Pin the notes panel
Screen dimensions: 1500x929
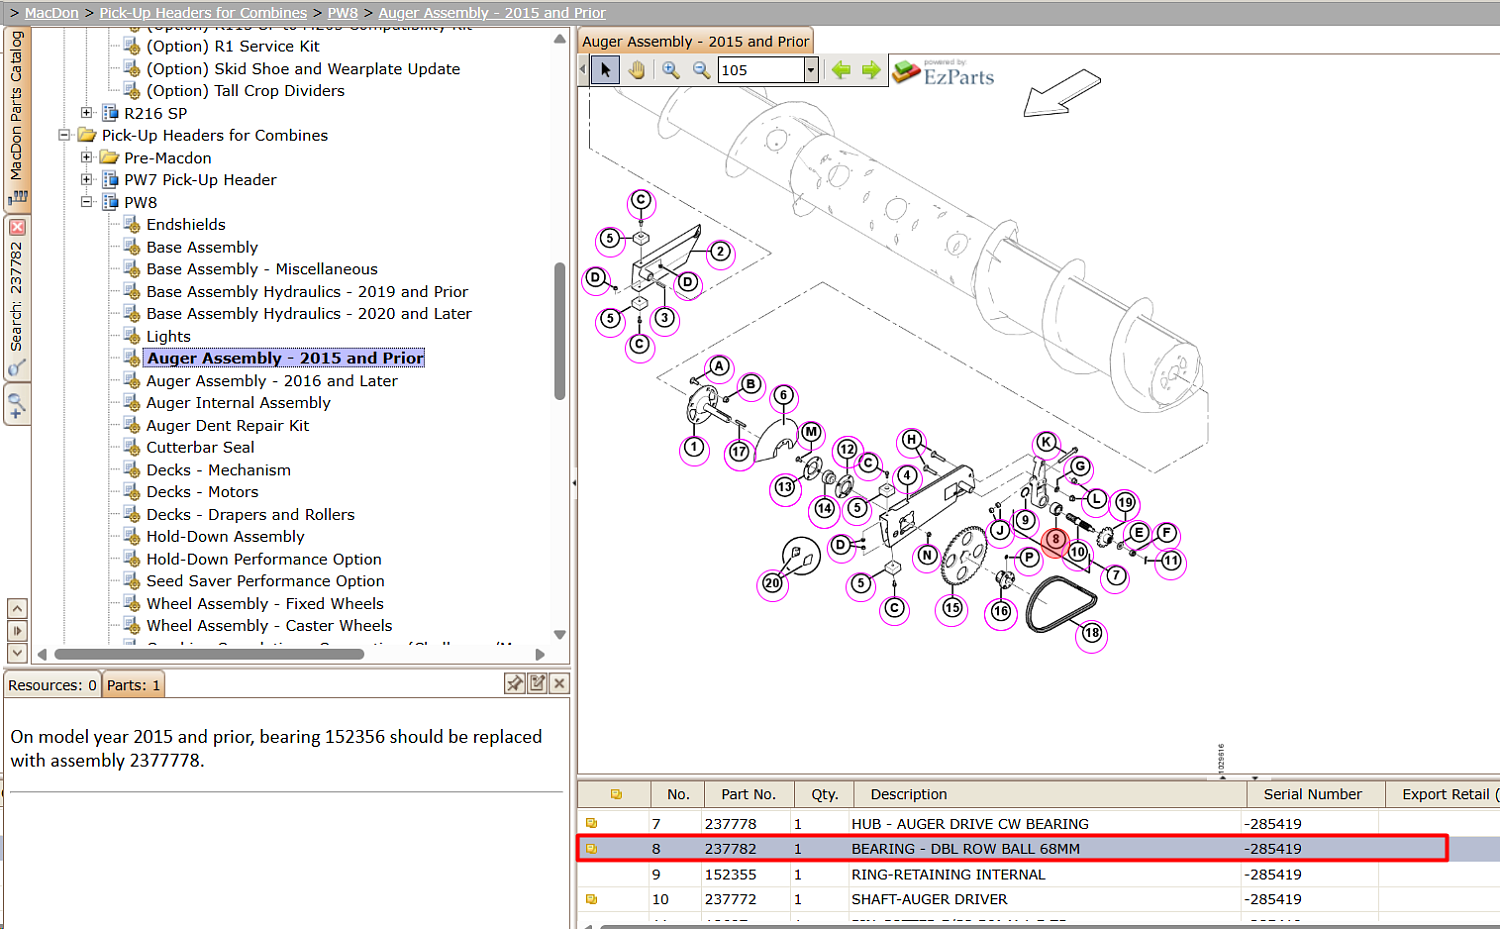(514, 683)
